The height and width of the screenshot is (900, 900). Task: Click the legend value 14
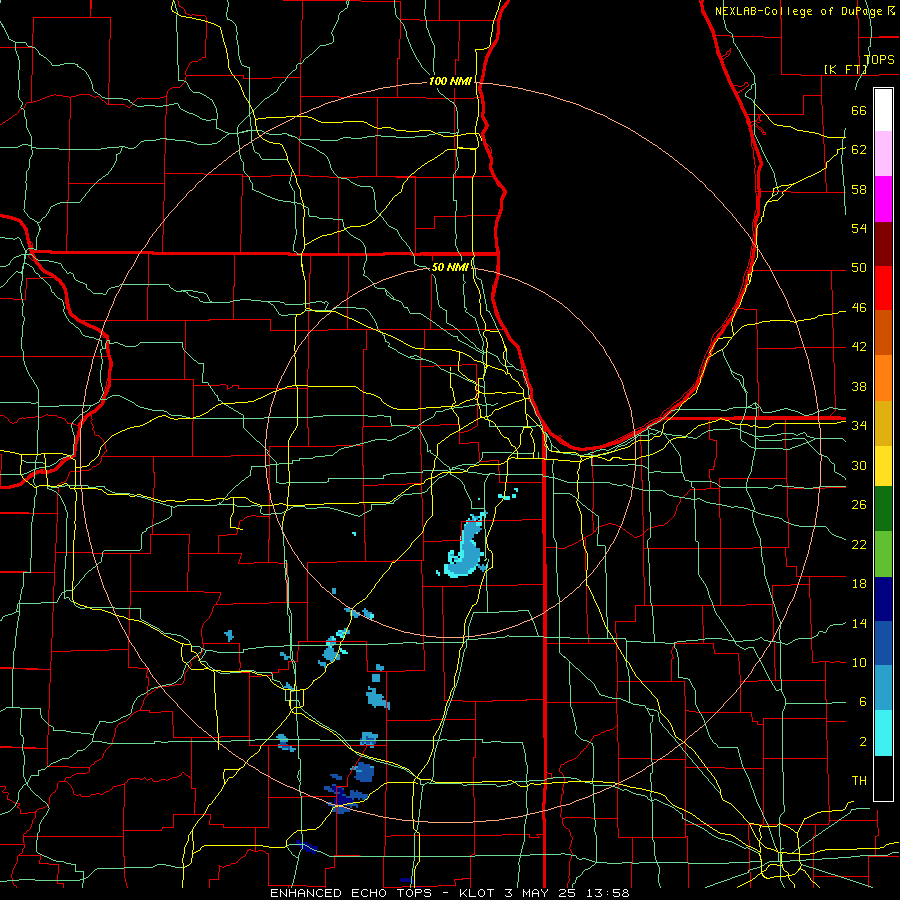coord(859,623)
